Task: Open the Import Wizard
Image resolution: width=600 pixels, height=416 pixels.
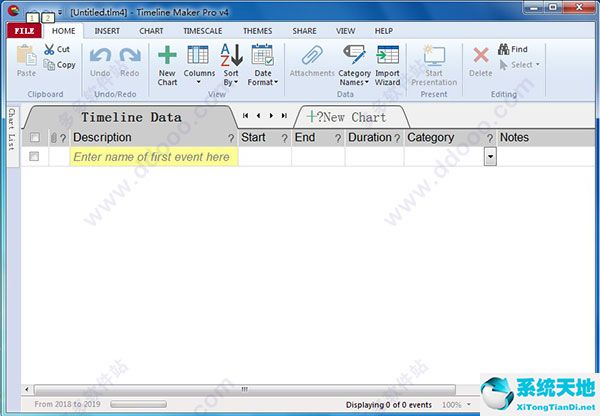Action: (x=387, y=65)
